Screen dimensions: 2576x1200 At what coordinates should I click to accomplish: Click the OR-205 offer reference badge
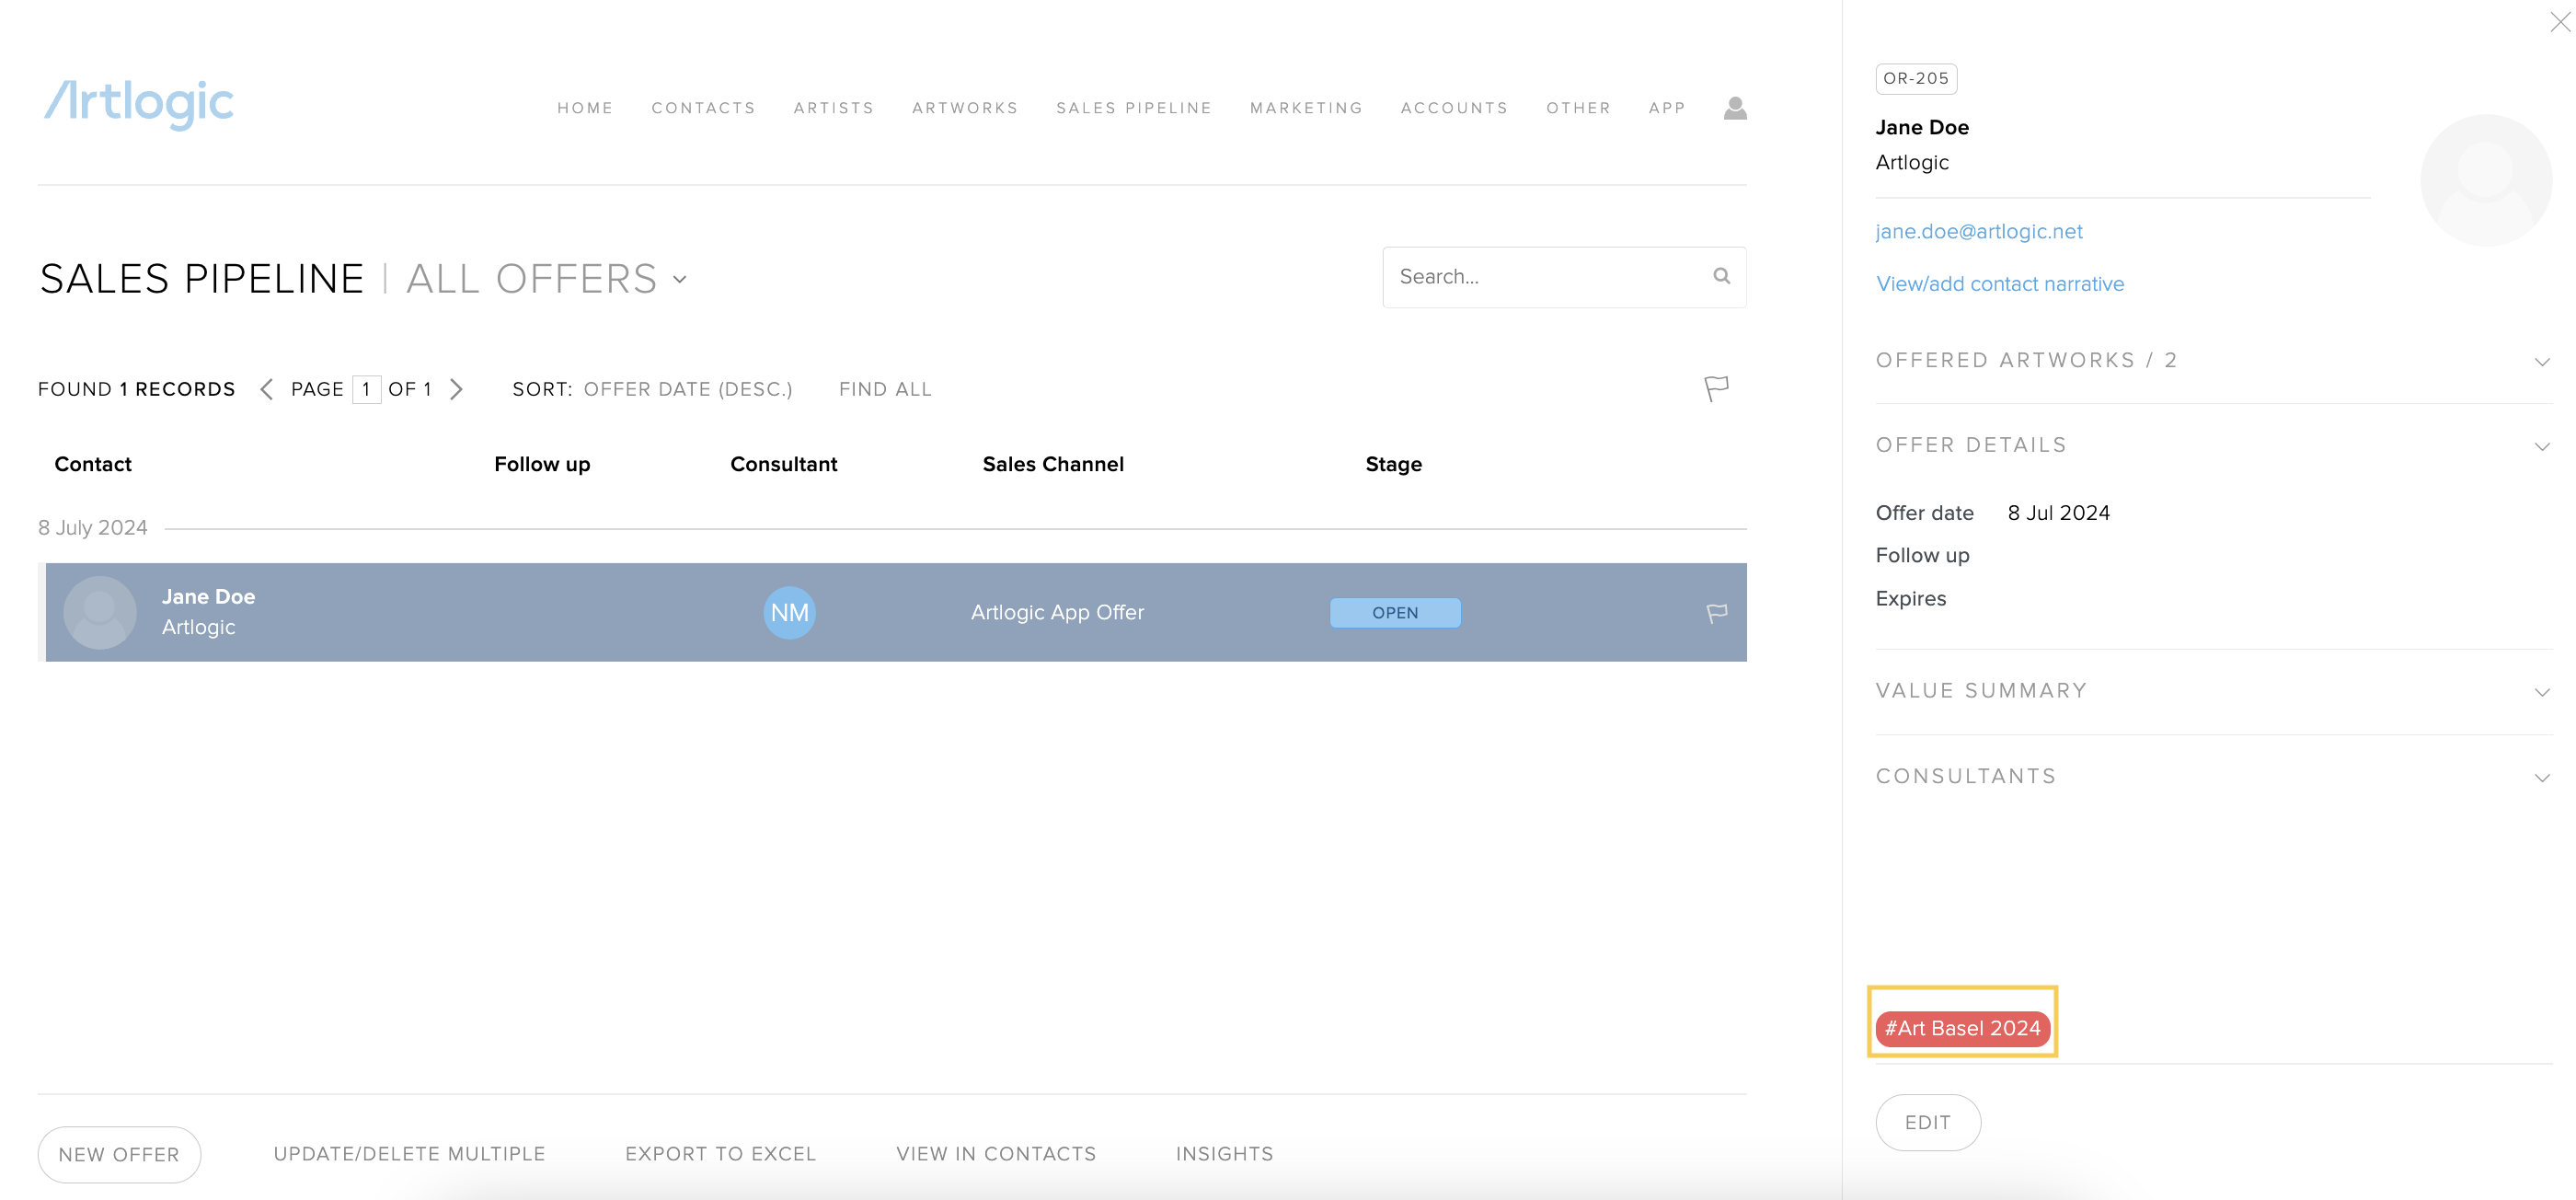coord(1915,78)
